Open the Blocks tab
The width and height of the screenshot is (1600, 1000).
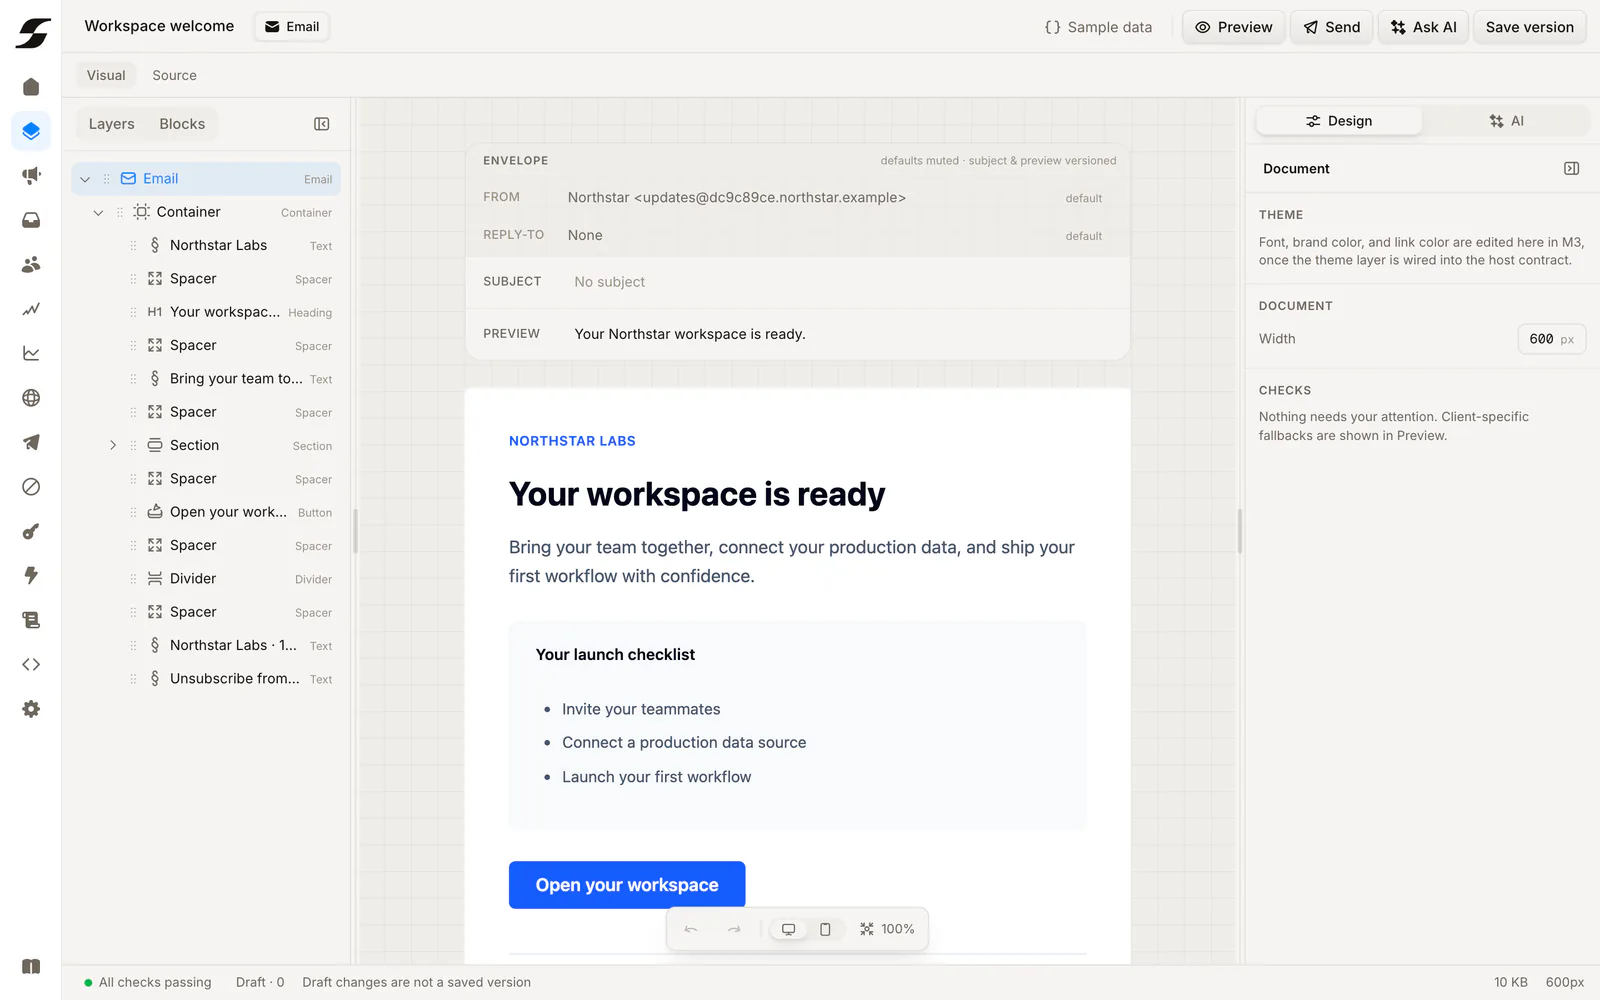182,124
